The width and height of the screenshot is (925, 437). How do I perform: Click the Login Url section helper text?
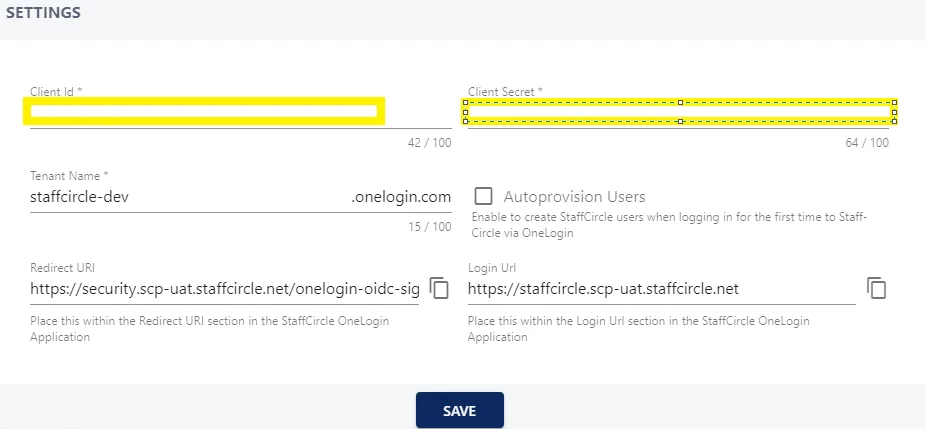tap(639, 329)
